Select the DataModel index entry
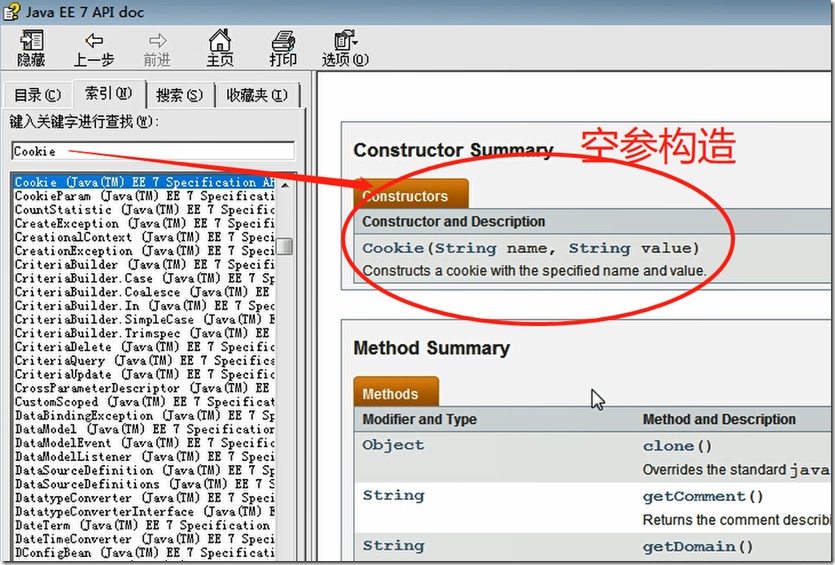The height and width of the screenshot is (565, 835). point(144,430)
